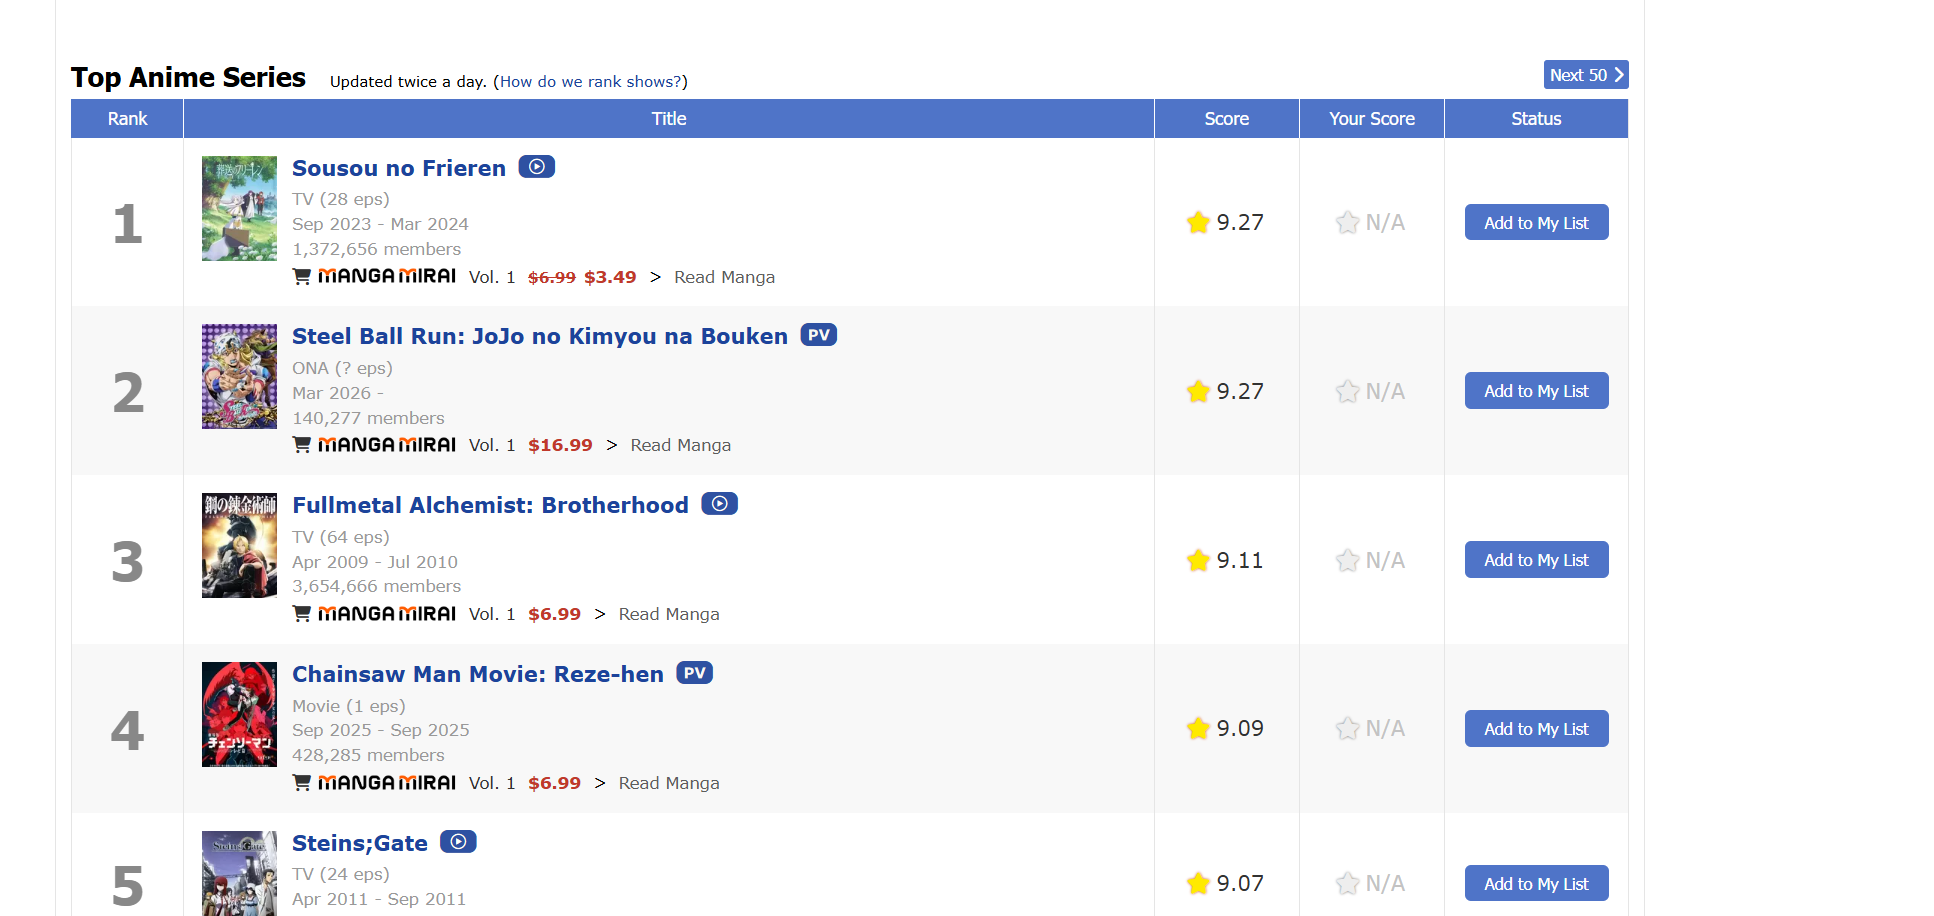Click the Manga Mirai logo in Sousou no Frieren row
Image resolution: width=1934 pixels, height=916 pixels.
387,276
